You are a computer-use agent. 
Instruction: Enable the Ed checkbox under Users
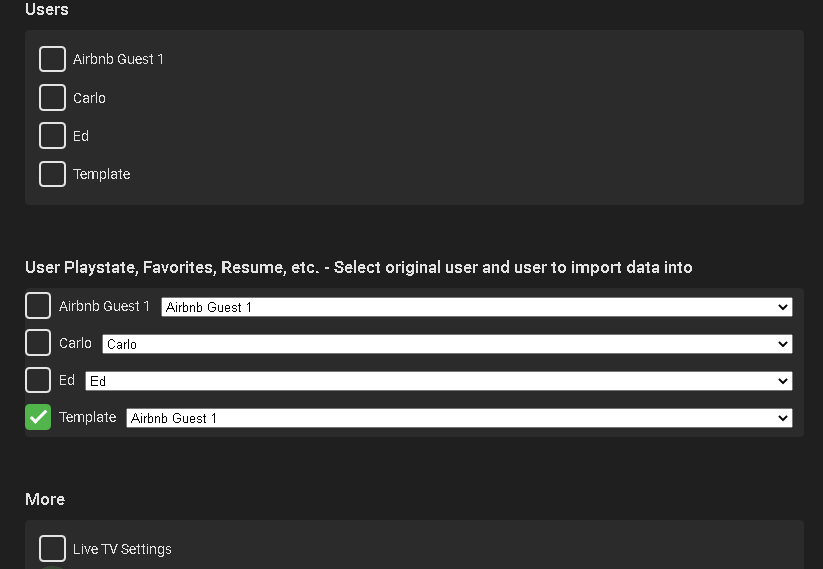click(x=52, y=135)
